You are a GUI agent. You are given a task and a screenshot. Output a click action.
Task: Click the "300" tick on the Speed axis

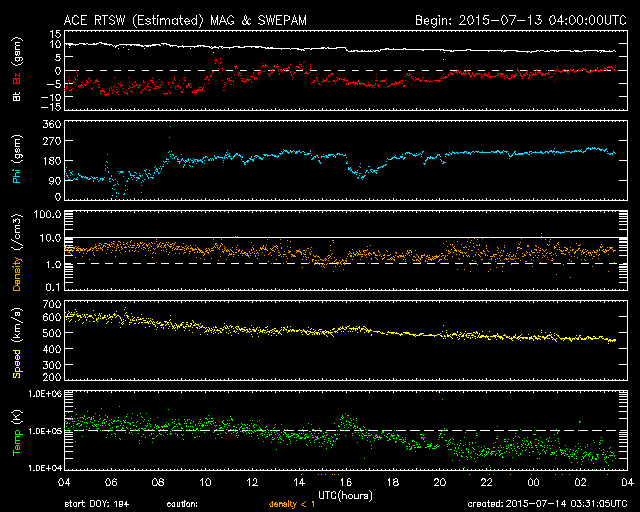[x=52, y=365]
